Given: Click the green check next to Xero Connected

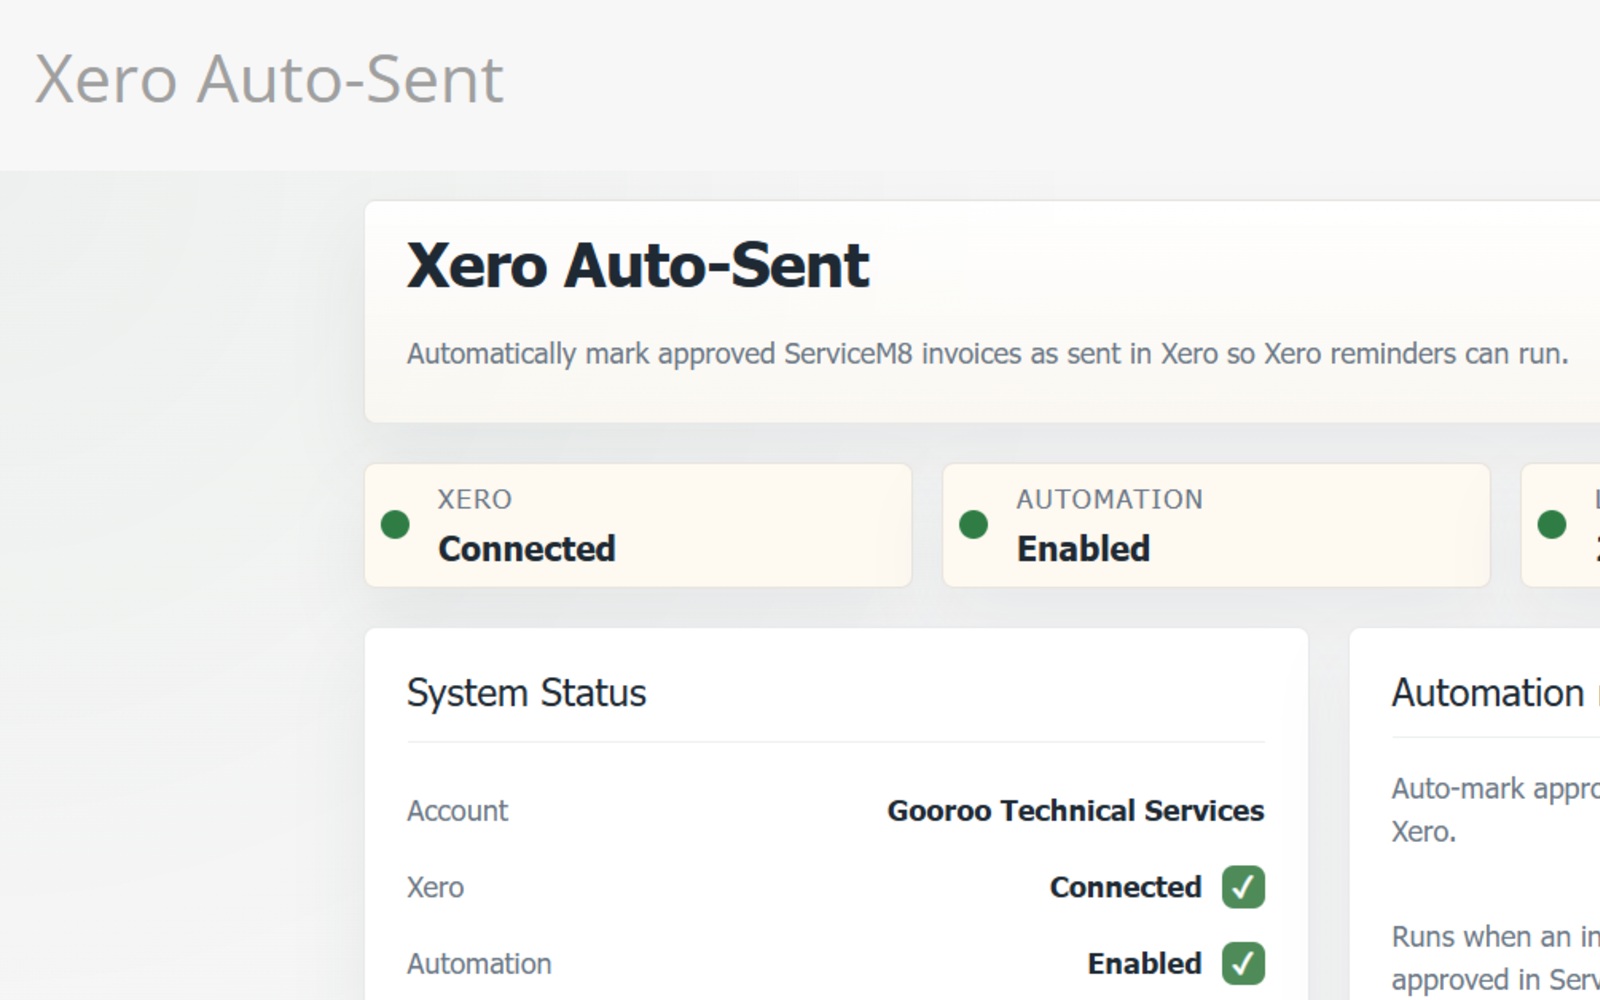Looking at the screenshot, I should pos(1243,887).
